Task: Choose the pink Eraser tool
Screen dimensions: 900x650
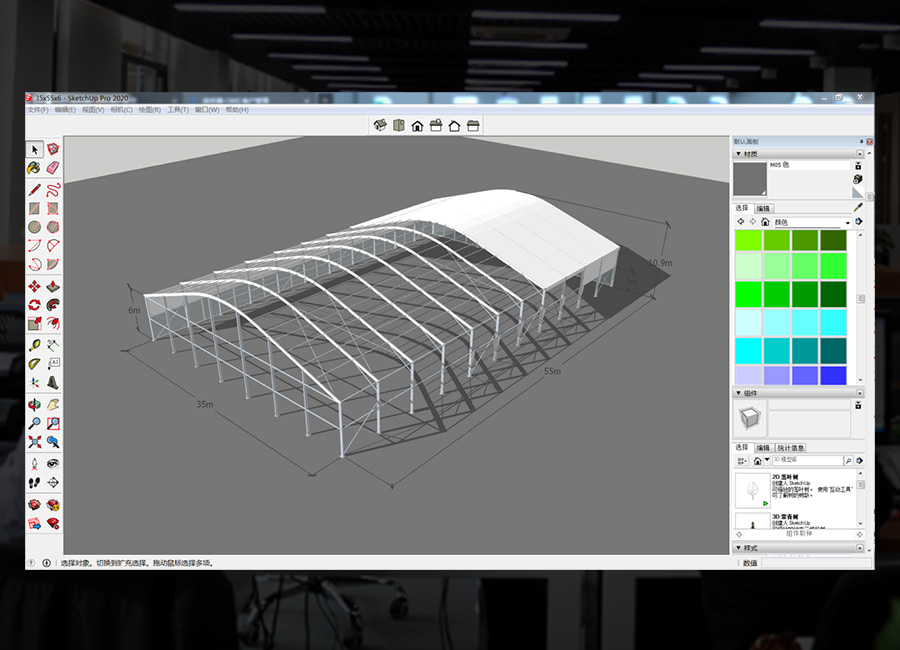Action: [53, 168]
